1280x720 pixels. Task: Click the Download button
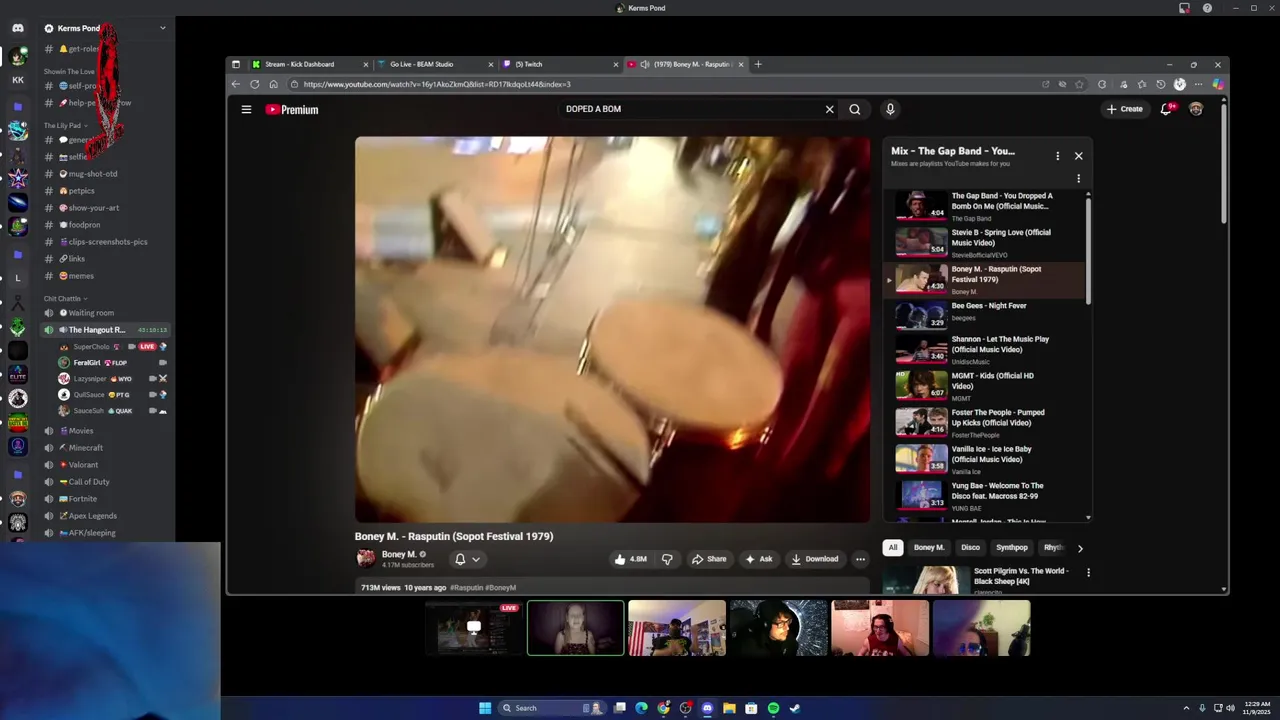point(814,559)
